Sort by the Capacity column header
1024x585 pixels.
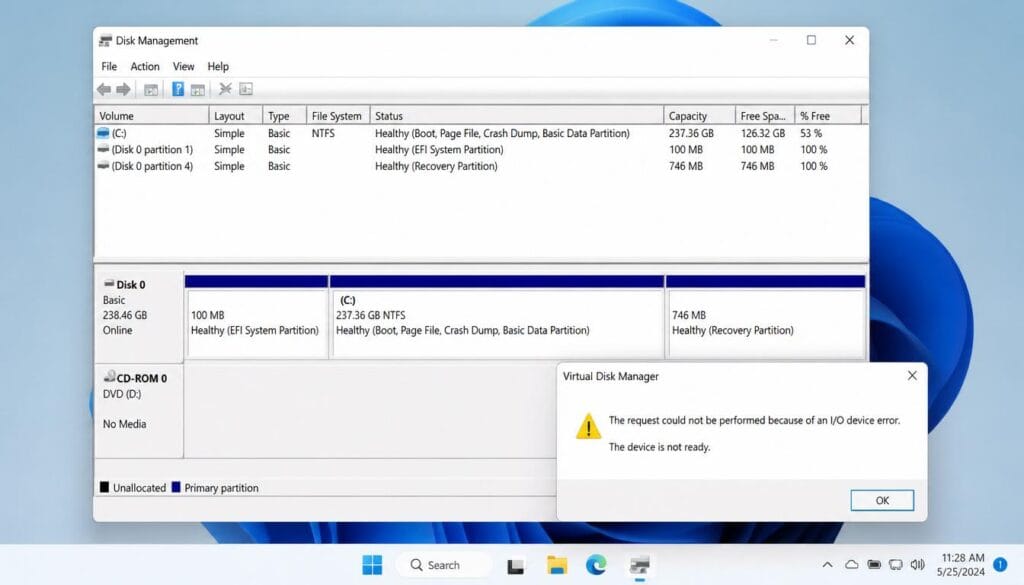coord(699,116)
